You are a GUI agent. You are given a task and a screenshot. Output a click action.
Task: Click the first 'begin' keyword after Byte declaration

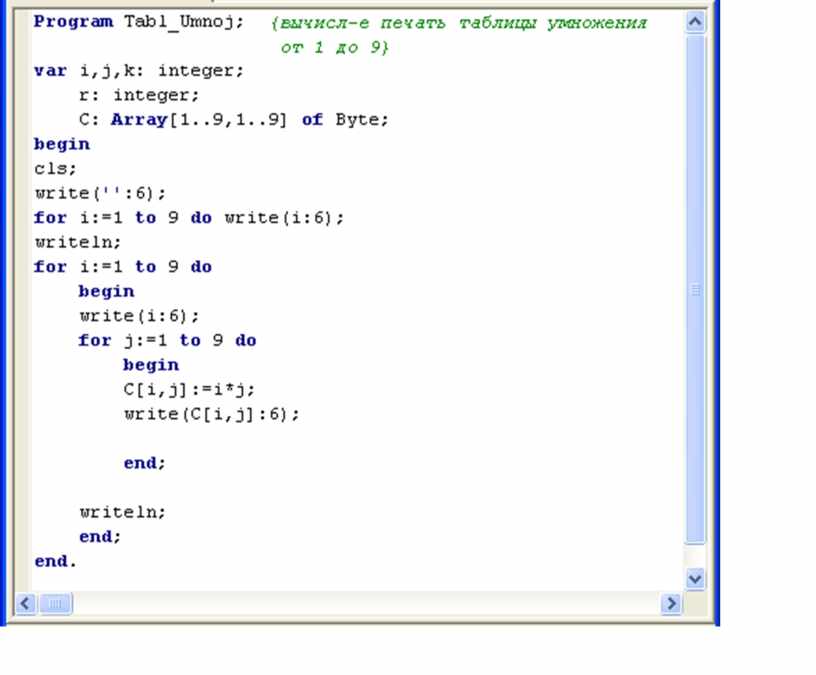point(61,144)
